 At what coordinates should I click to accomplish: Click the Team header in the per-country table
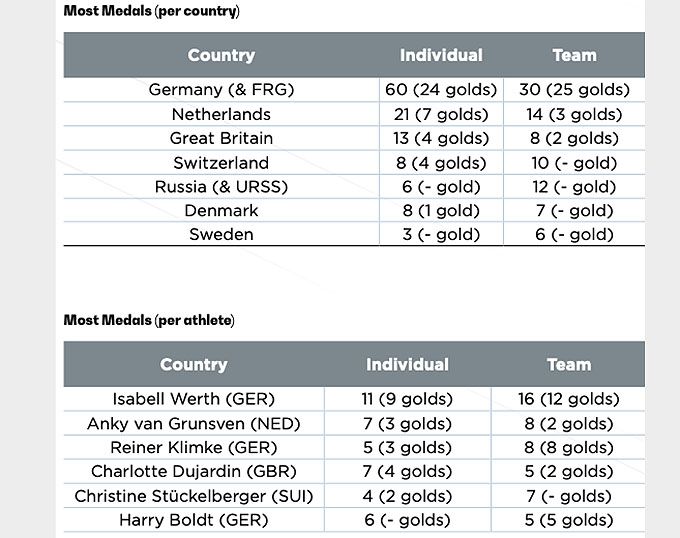point(574,55)
